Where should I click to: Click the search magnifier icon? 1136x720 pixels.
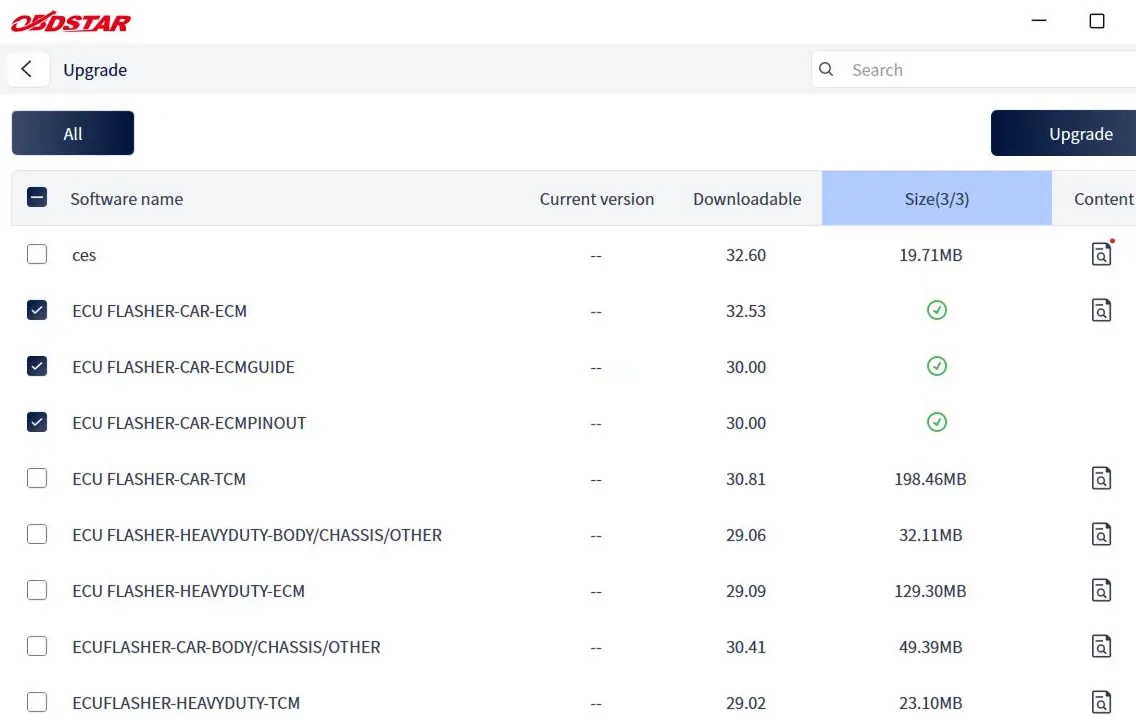(x=826, y=70)
